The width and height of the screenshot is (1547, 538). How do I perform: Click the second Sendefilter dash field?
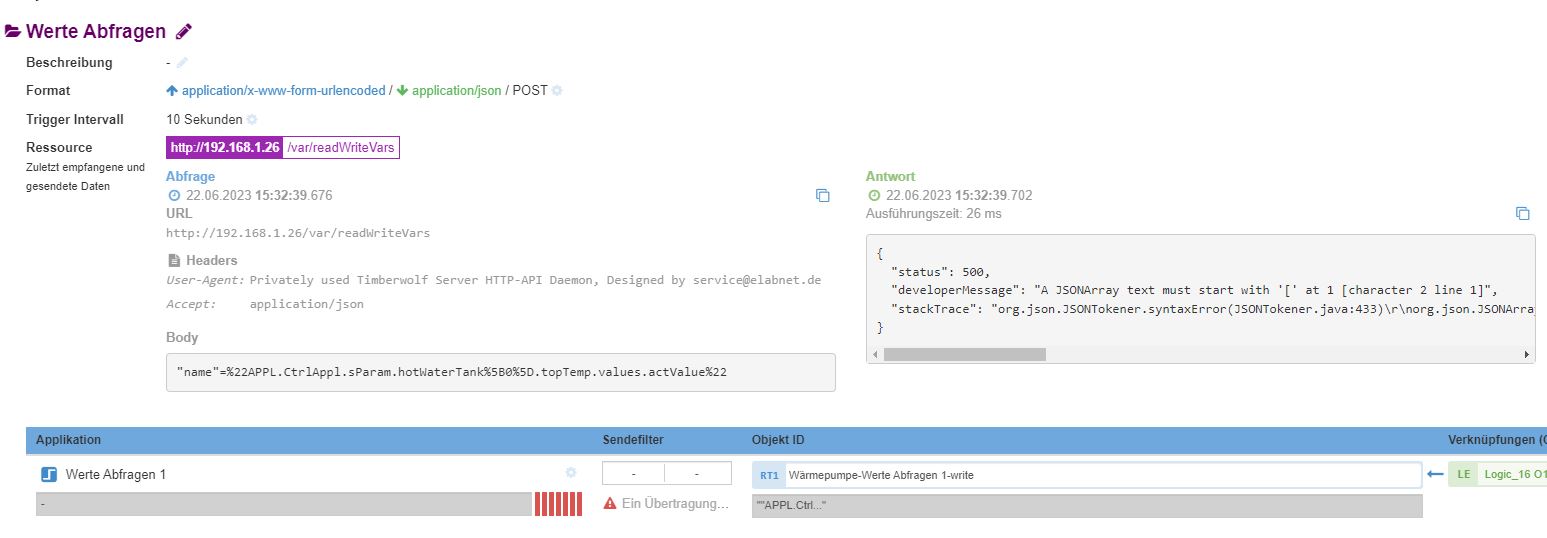click(697, 474)
